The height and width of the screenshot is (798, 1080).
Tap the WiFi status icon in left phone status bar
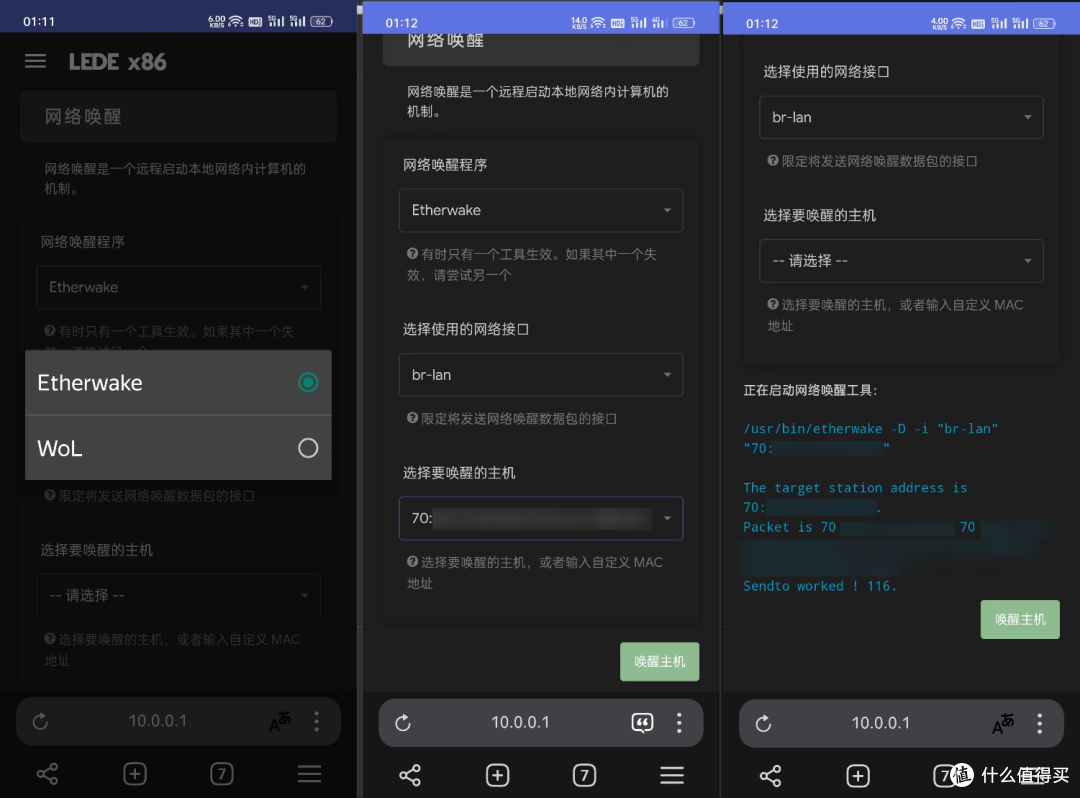pyautogui.click(x=236, y=21)
